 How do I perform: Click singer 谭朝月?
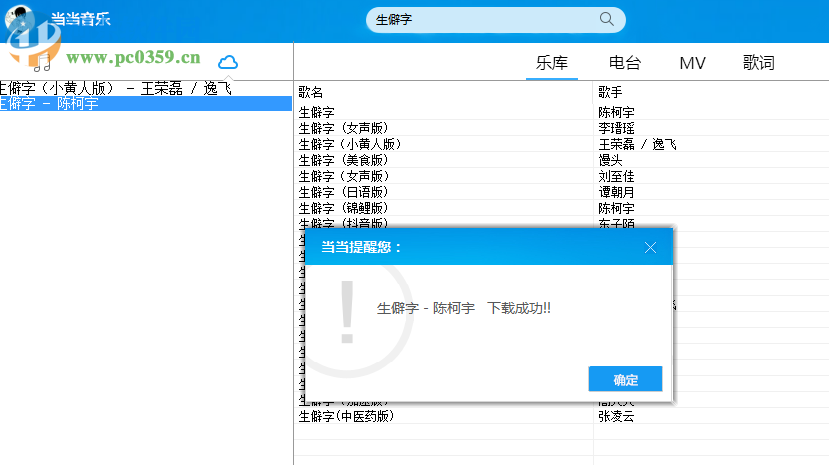[616, 192]
